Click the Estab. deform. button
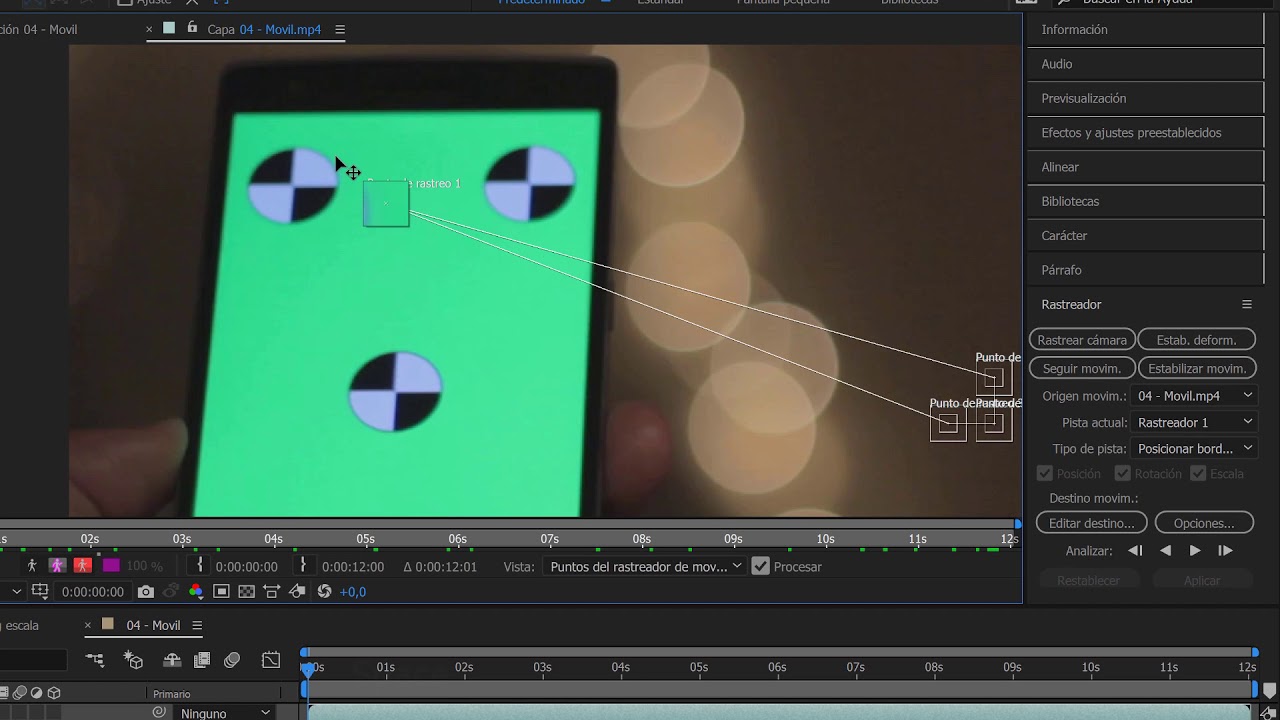This screenshot has width=1280, height=720. (1196, 340)
